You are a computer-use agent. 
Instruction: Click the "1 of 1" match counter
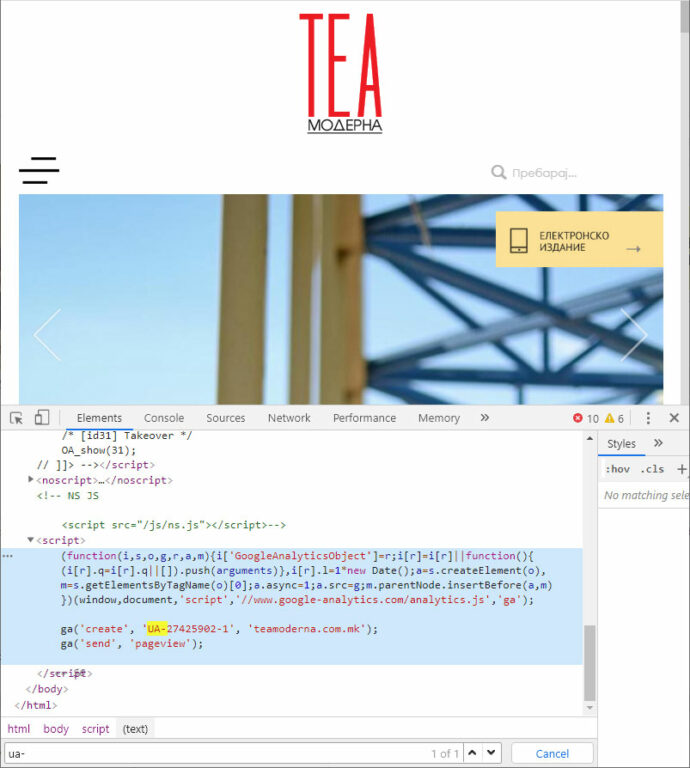[x=445, y=754]
